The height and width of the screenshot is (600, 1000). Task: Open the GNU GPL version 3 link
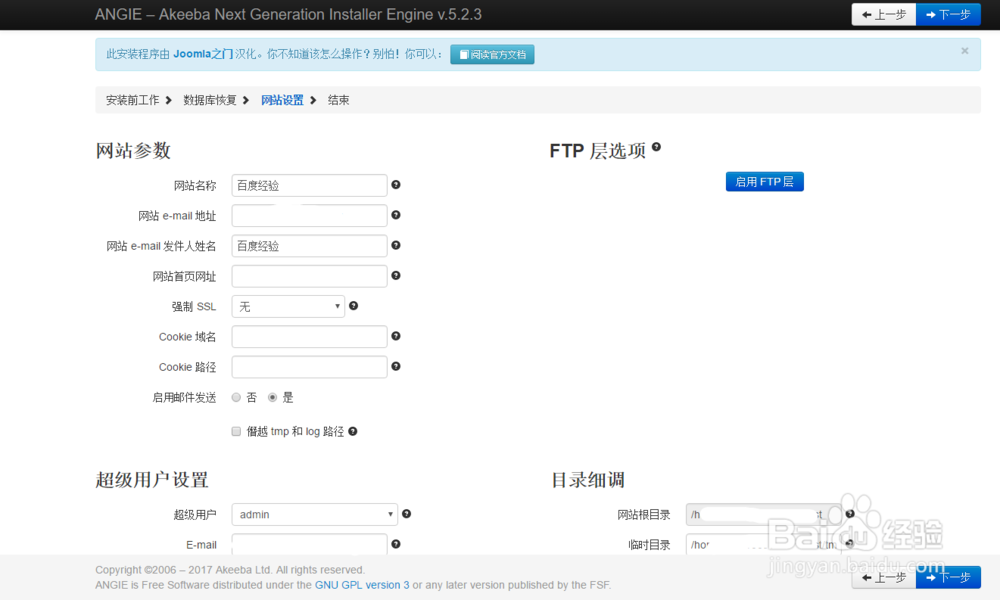362,585
